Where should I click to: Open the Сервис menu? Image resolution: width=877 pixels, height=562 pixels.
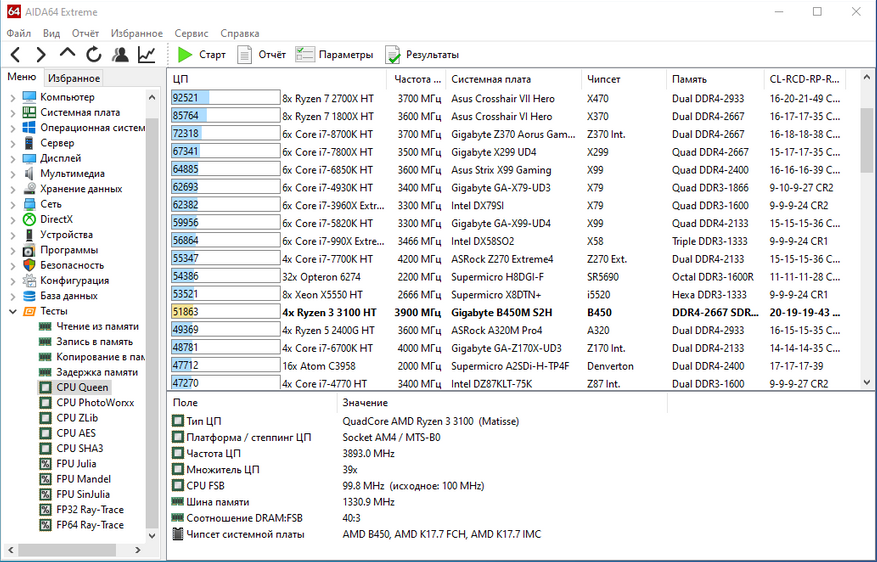click(191, 34)
